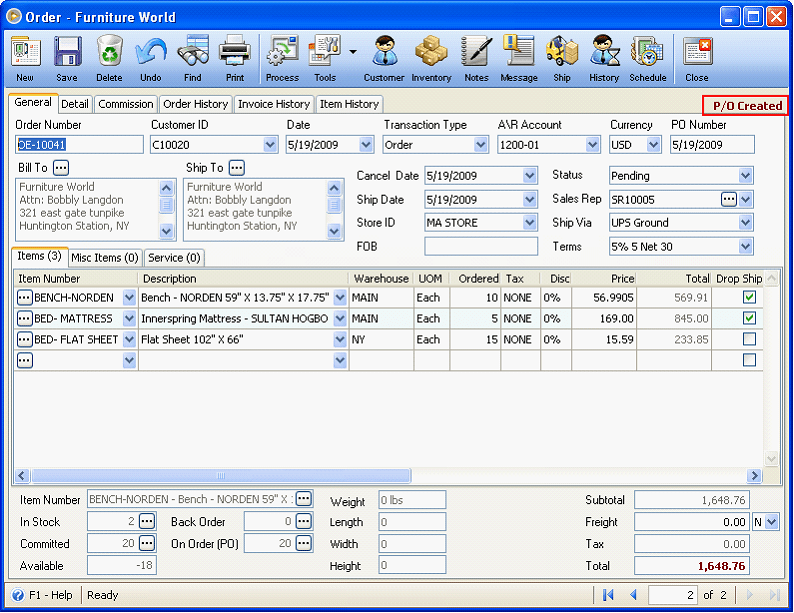Check Drop Ship for BED- FLAT SHEET row
The height and width of the screenshot is (613, 794).
pyautogui.click(x=749, y=339)
